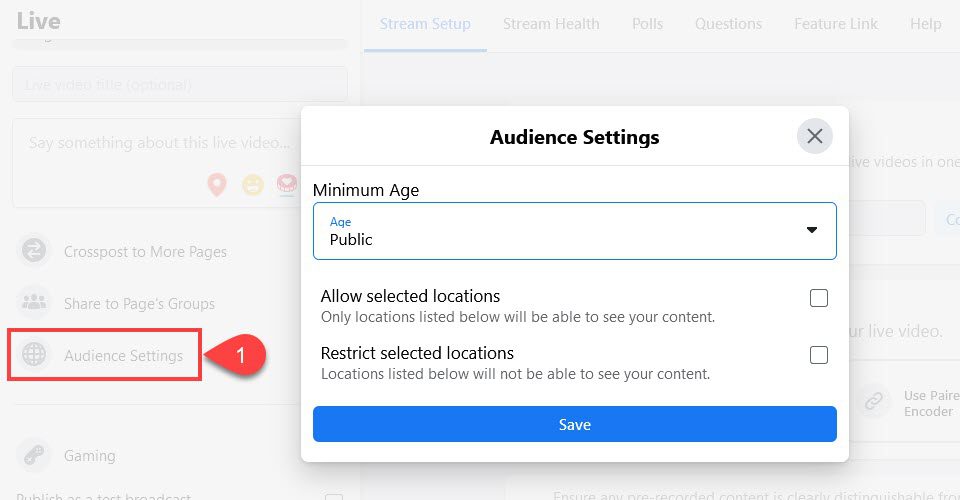Switch to the Stream Setup tab

(425, 24)
